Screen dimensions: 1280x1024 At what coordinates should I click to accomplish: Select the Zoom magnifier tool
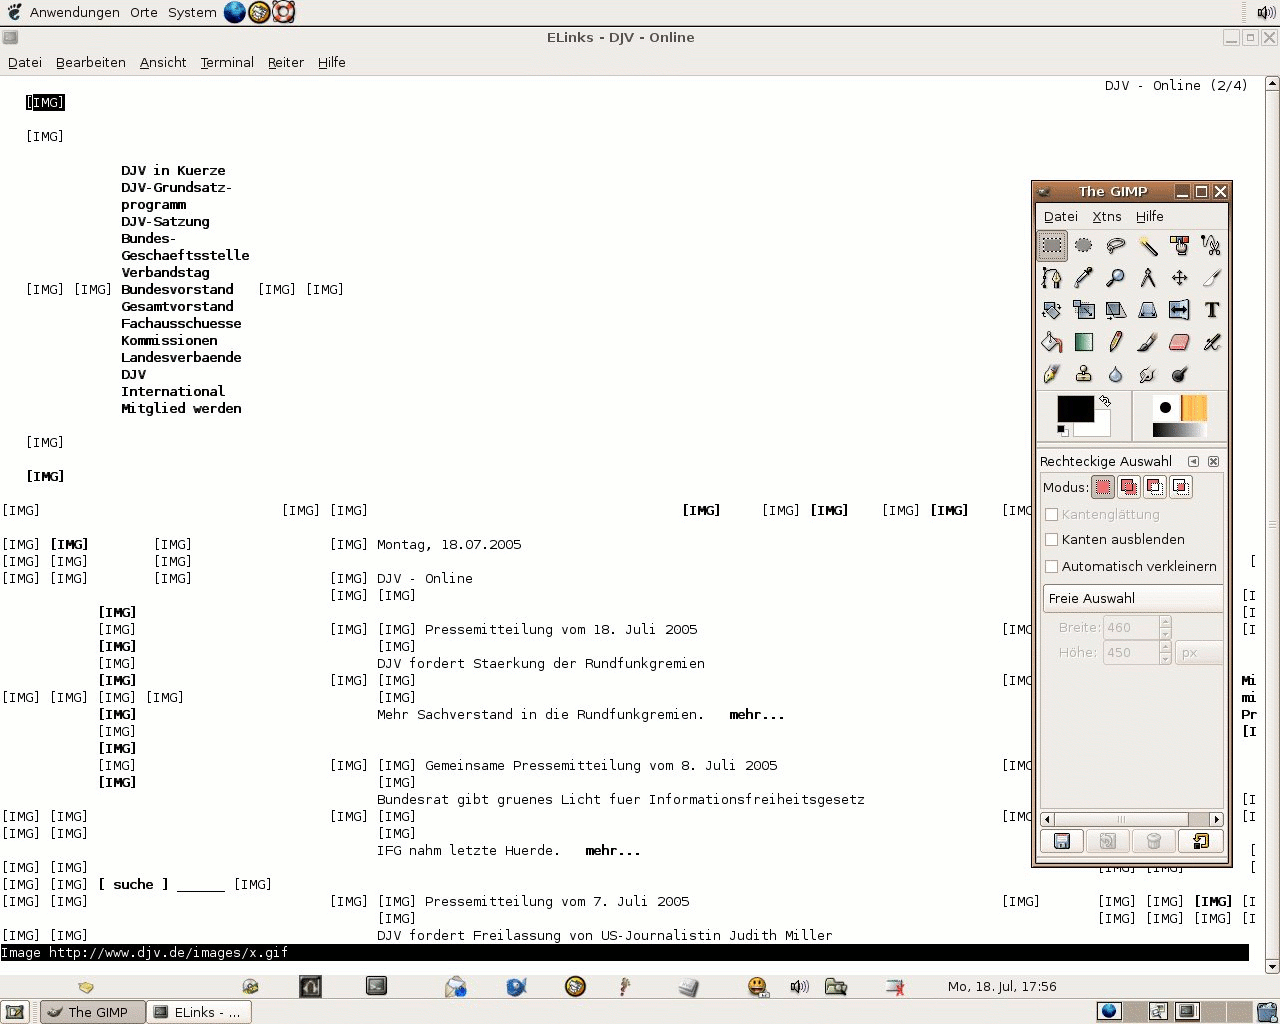1116,278
